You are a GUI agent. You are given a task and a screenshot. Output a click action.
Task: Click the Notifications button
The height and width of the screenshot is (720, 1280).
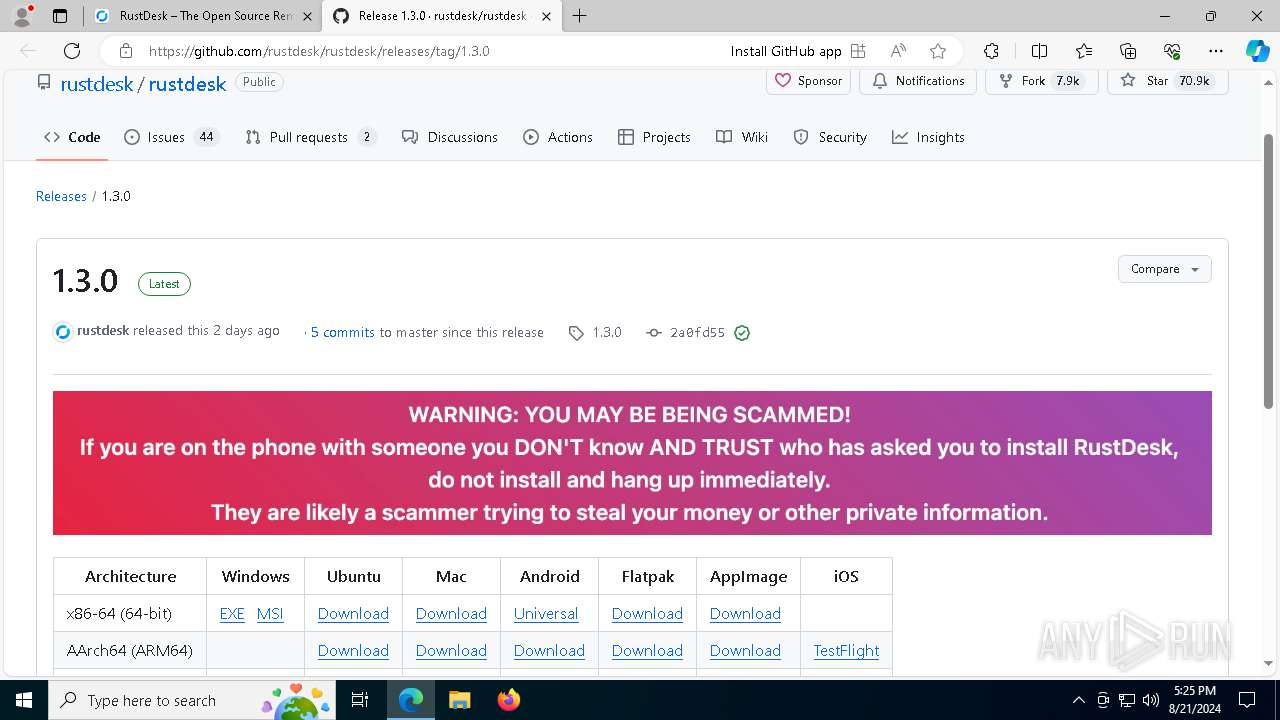918,81
